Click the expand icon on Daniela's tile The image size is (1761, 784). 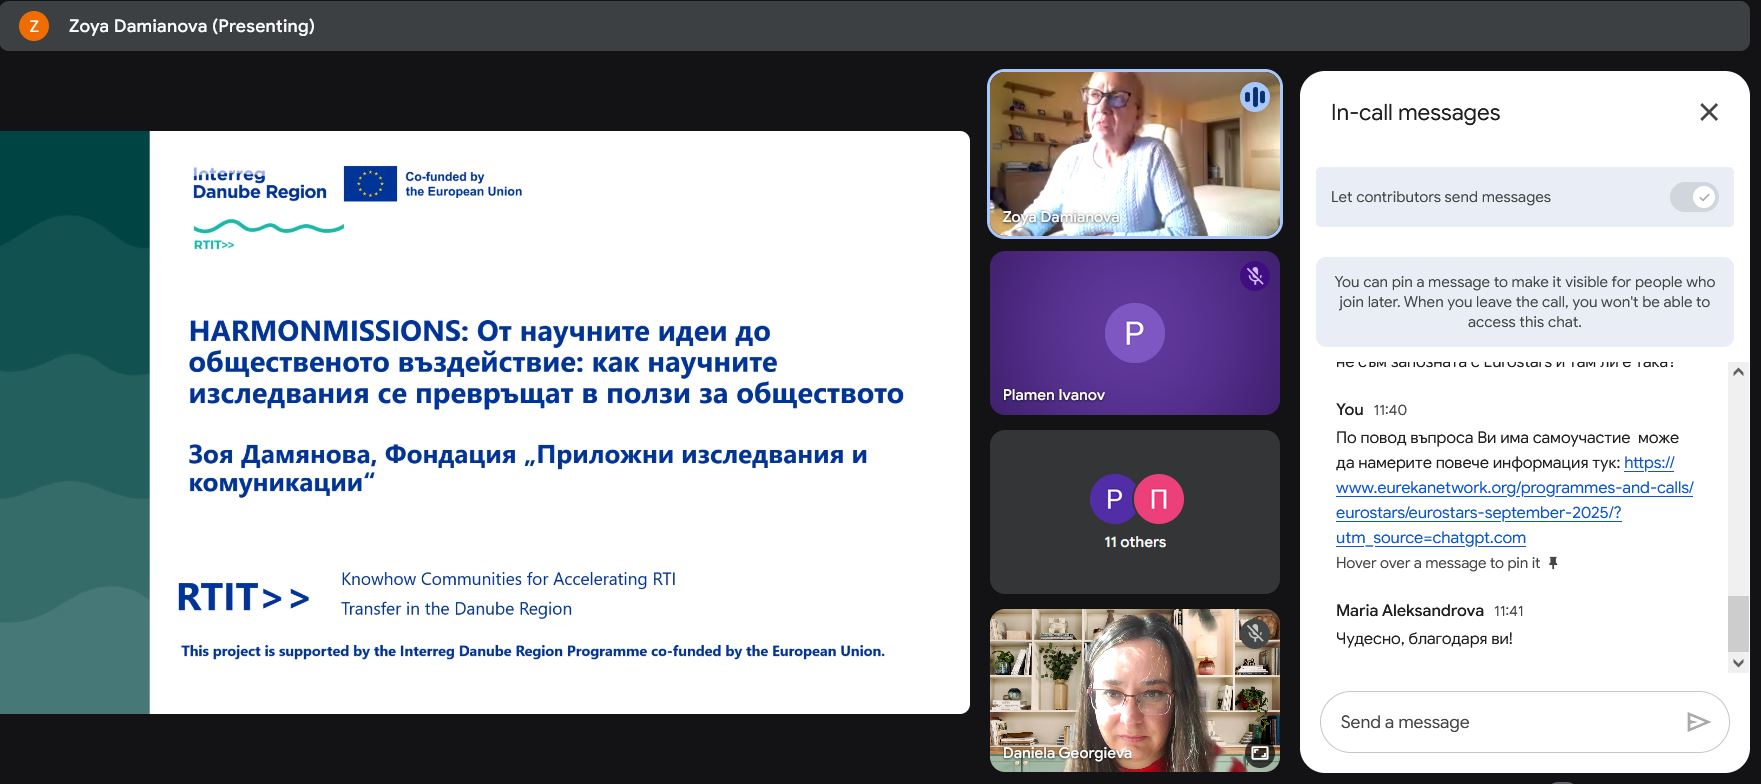[x=1259, y=753]
